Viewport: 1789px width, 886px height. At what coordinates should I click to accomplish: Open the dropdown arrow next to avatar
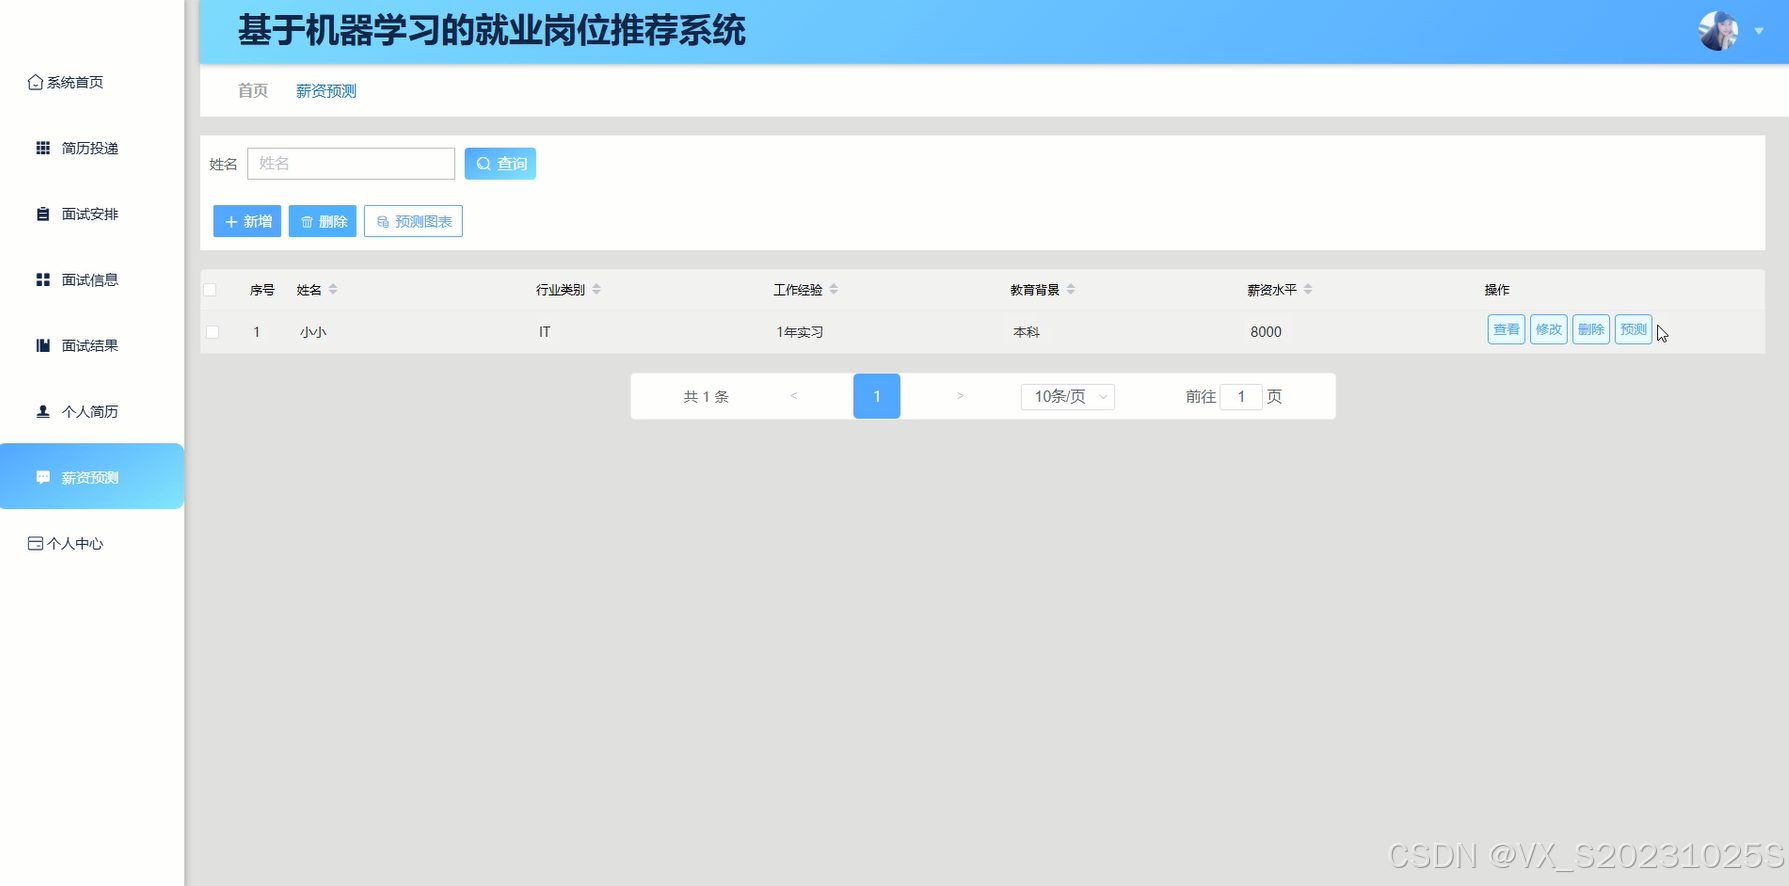tap(1759, 31)
